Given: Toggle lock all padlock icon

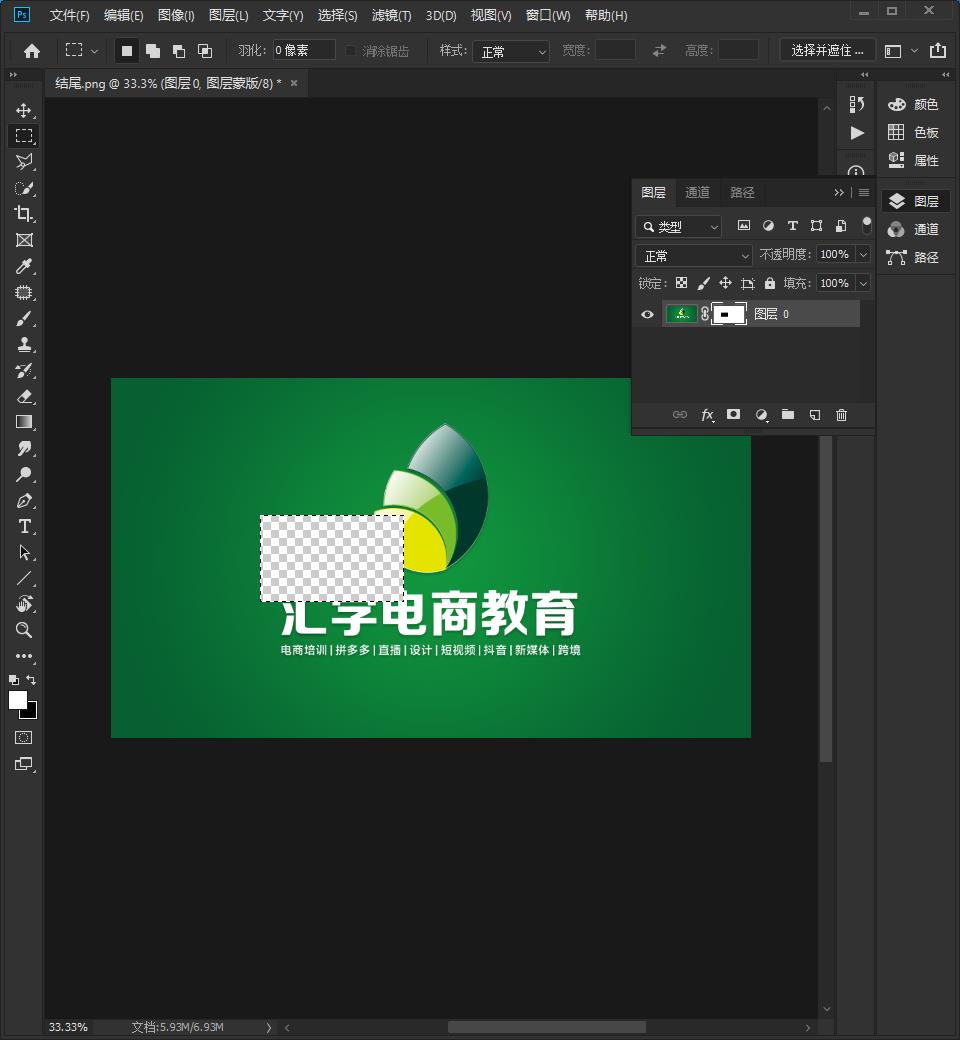Looking at the screenshot, I should pyautogui.click(x=770, y=283).
